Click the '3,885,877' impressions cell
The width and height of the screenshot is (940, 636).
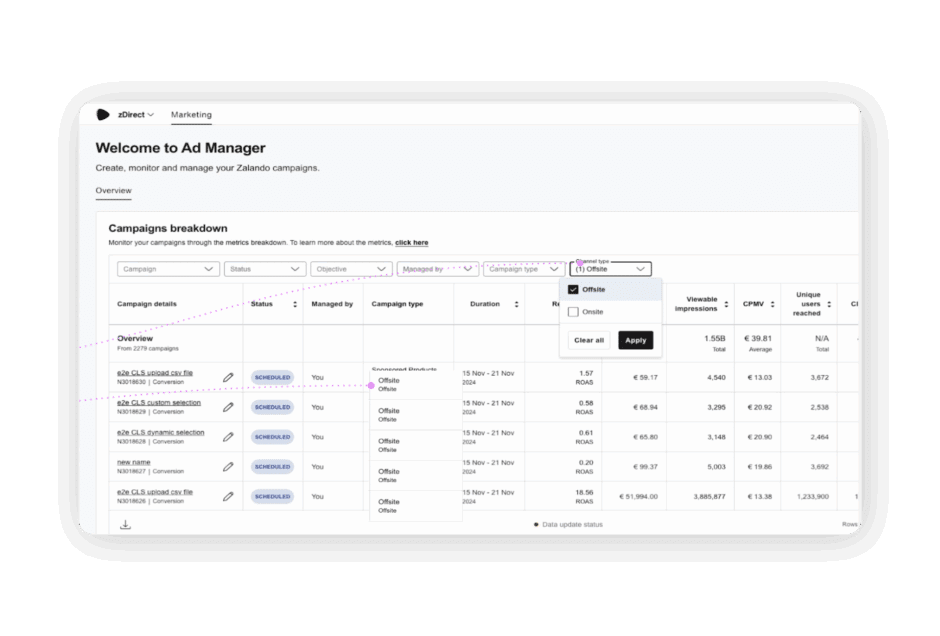pyautogui.click(x=709, y=496)
